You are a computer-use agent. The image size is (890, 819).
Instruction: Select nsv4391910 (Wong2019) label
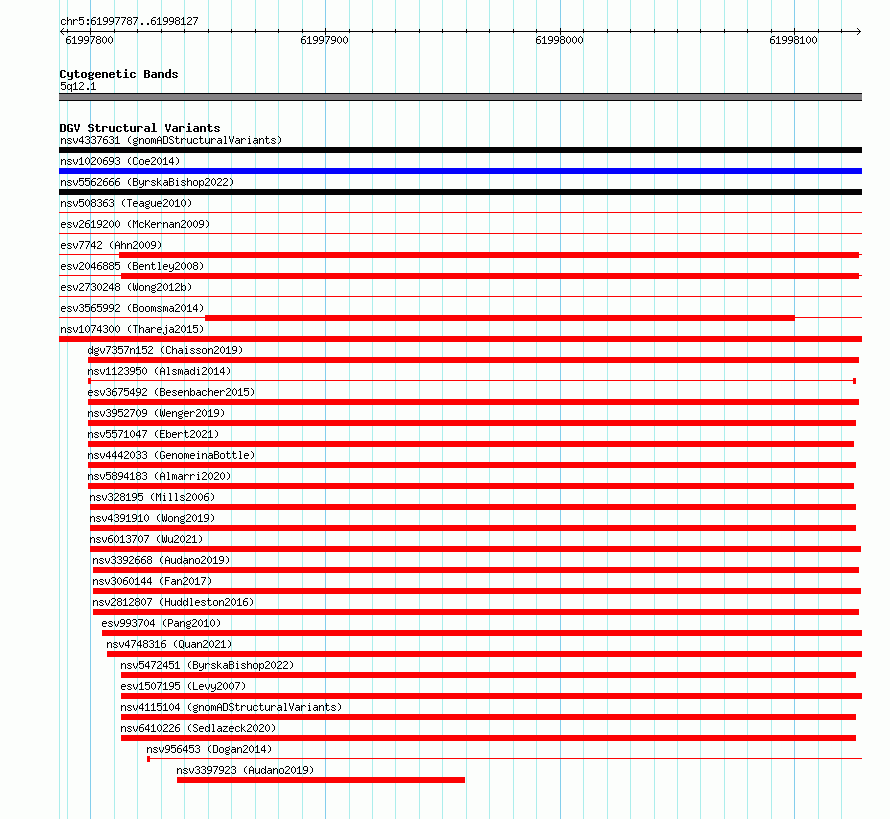point(152,518)
